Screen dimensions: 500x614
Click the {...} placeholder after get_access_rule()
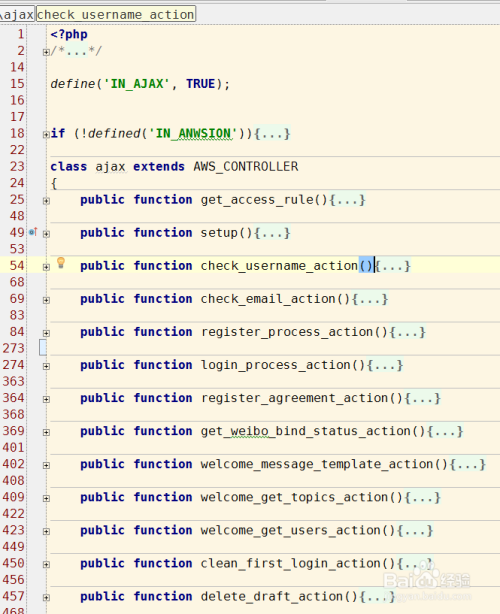(x=347, y=200)
